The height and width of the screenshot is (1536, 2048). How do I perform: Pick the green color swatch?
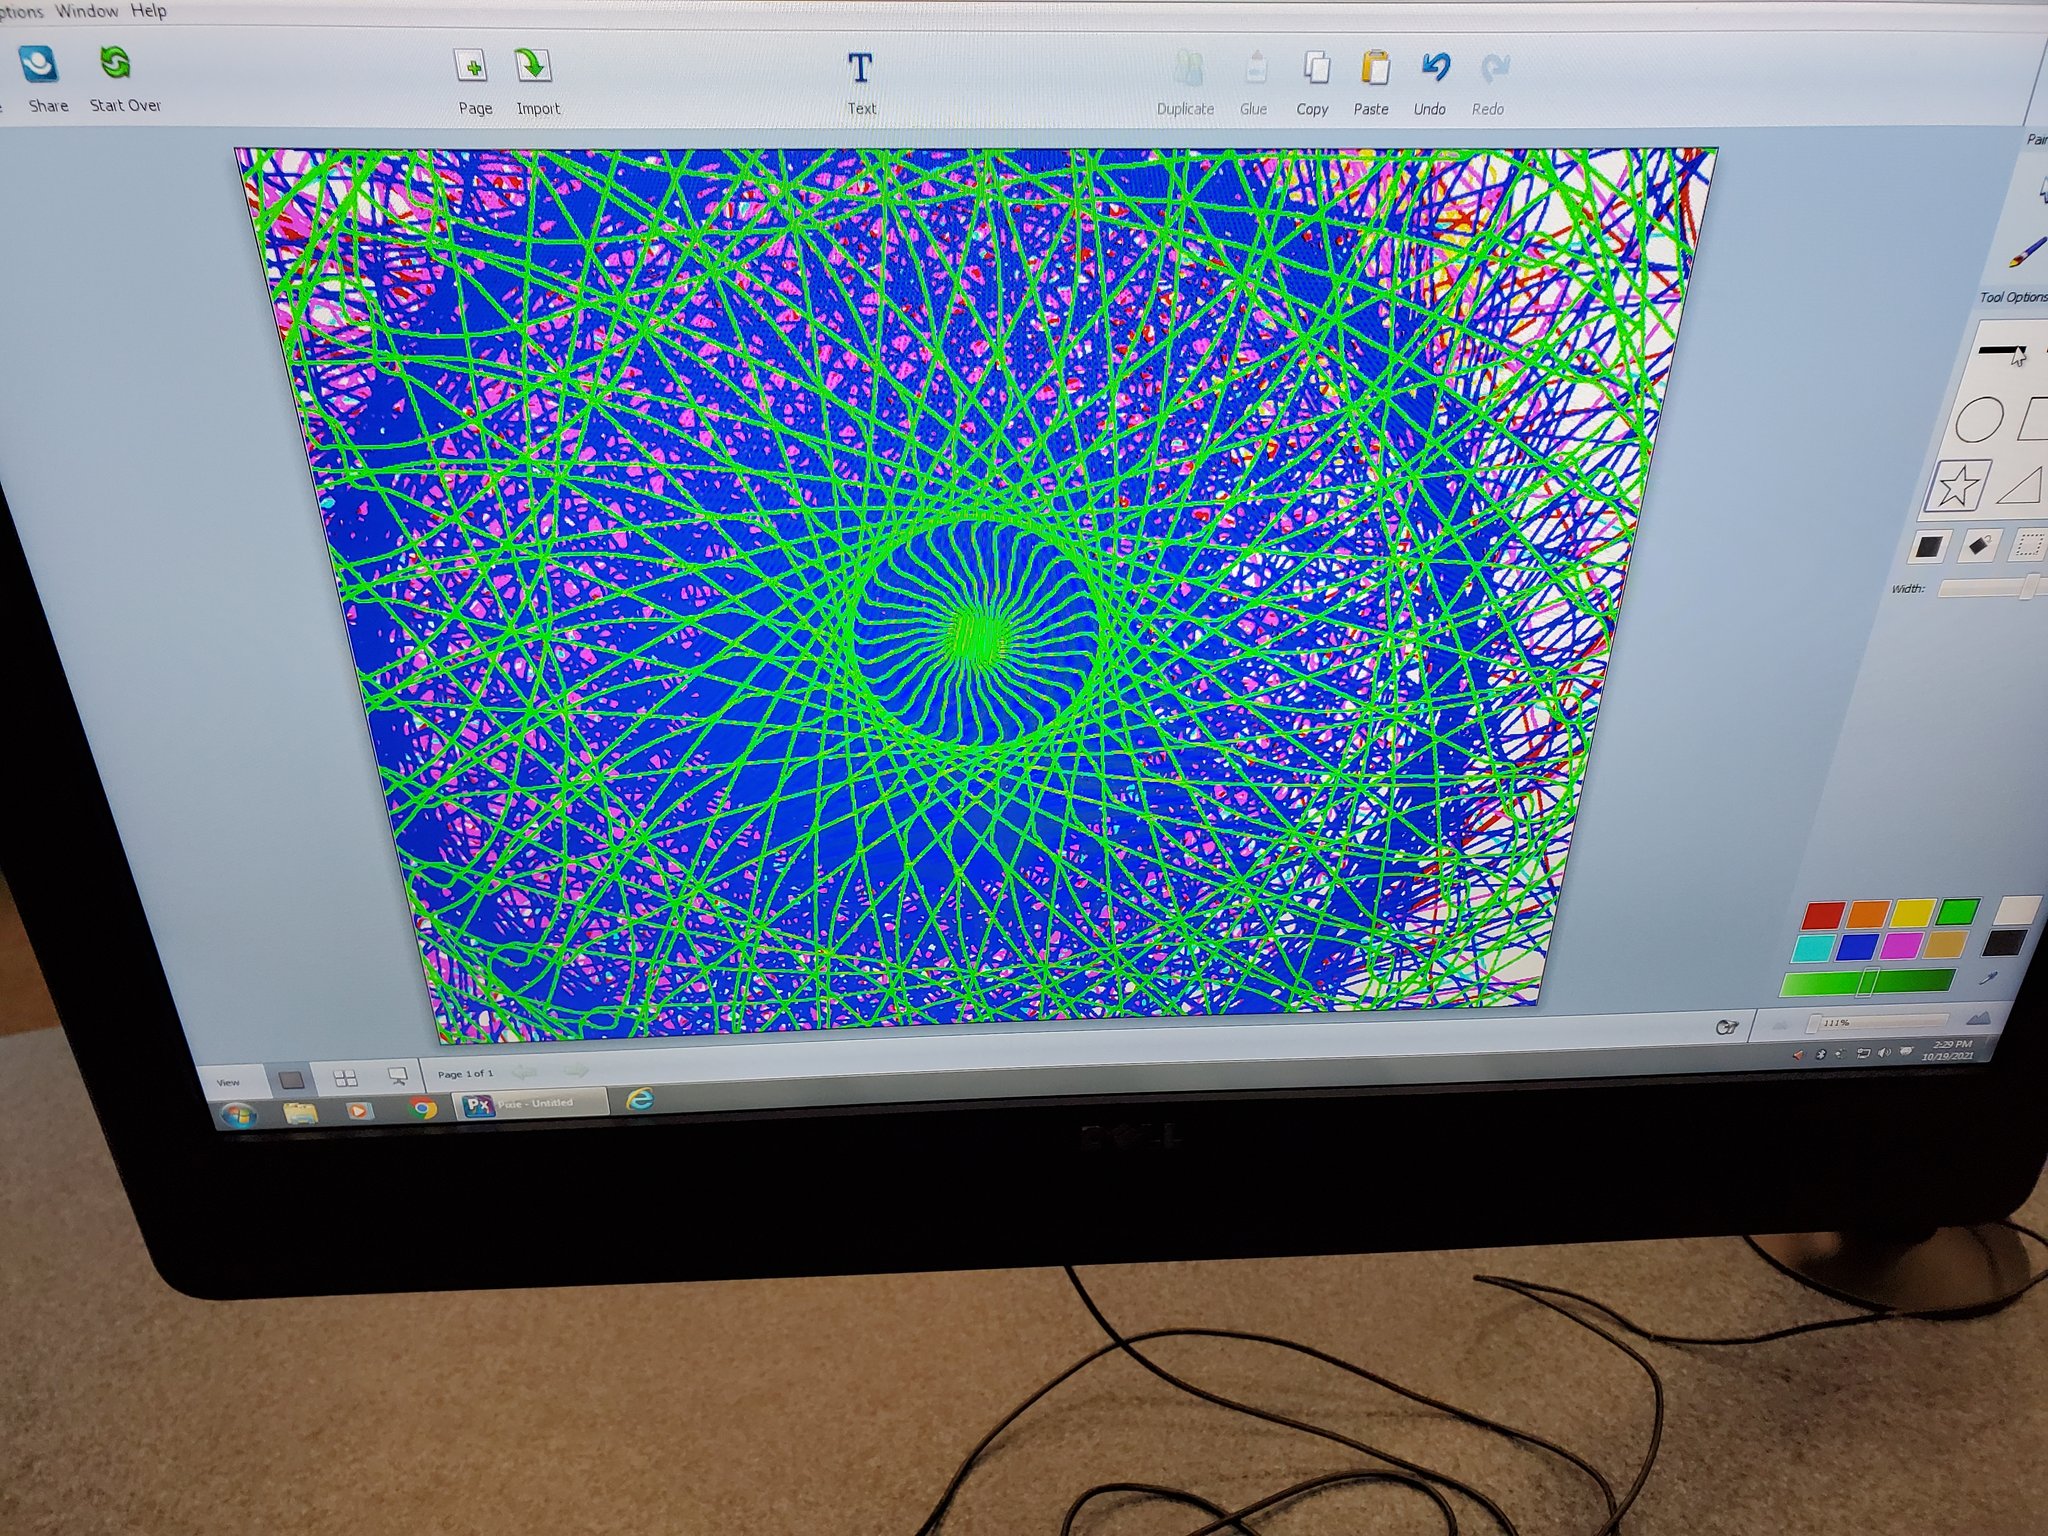point(1958,911)
